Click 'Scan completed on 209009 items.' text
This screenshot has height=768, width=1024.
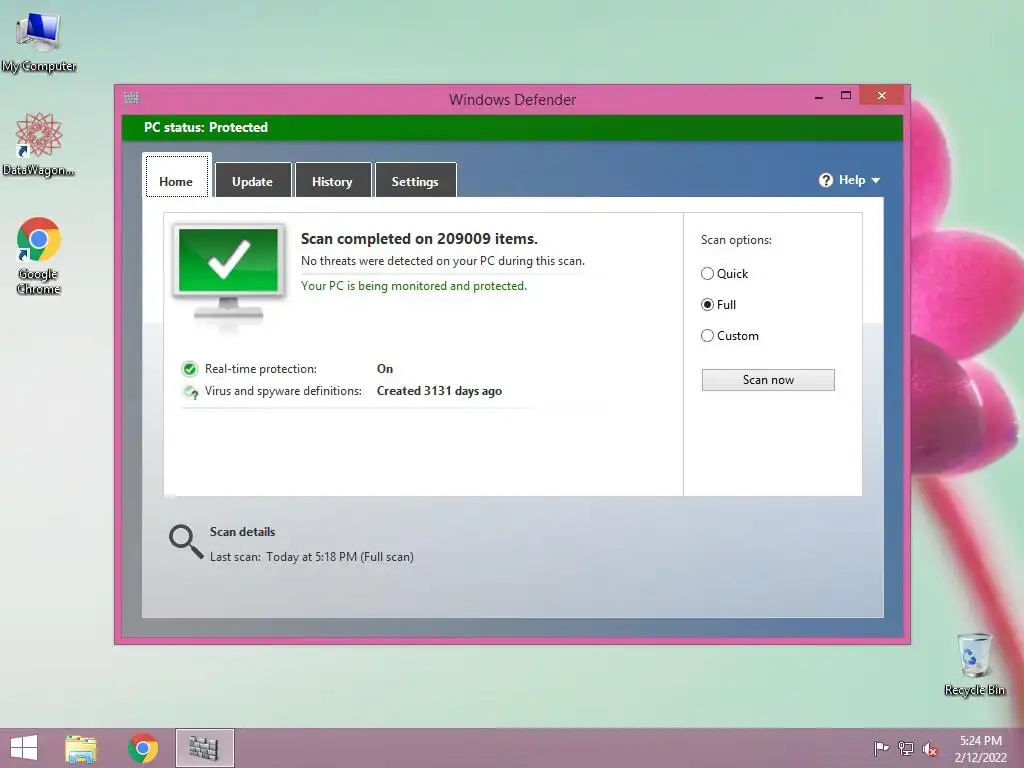[x=419, y=239]
